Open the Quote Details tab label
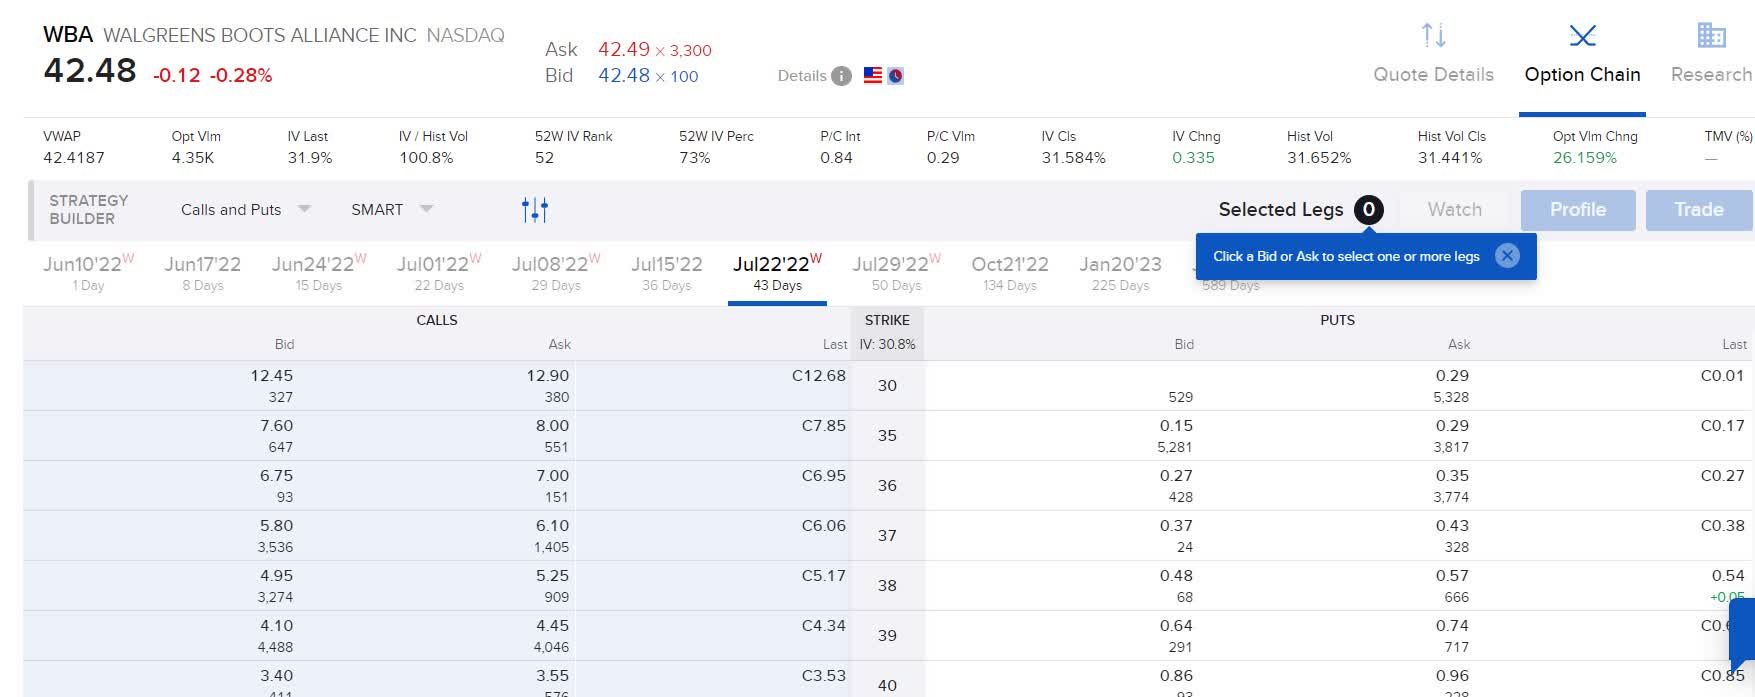This screenshot has width=1755, height=697. point(1433,75)
